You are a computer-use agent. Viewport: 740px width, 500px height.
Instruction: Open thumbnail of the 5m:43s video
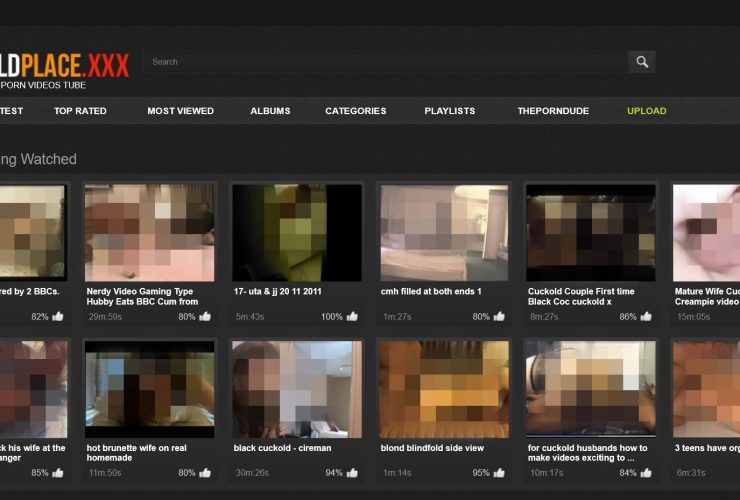click(x=297, y=233)
